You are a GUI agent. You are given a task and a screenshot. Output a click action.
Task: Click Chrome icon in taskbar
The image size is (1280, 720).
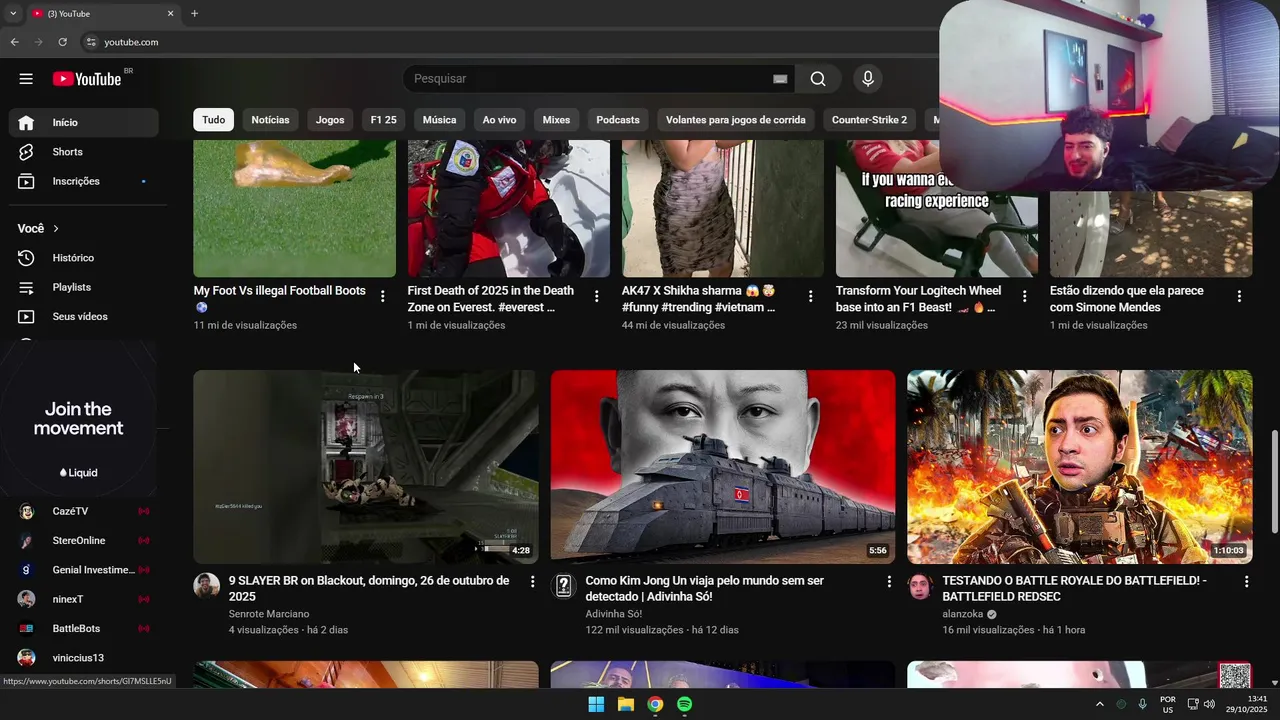click(655, 704)
